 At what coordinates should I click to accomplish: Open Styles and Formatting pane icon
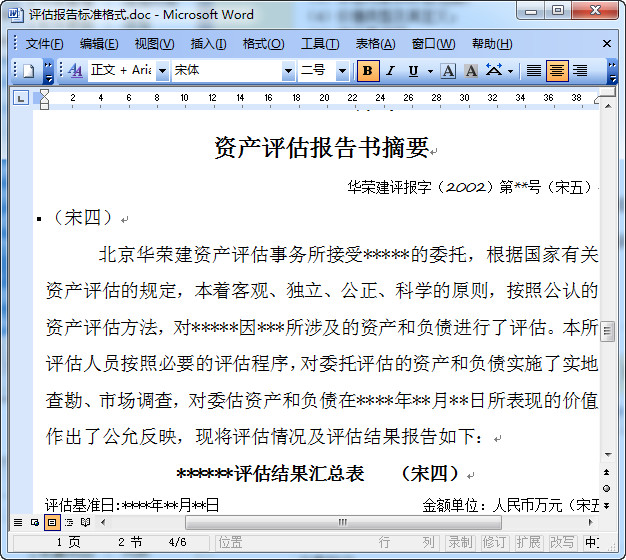[75, 71]
